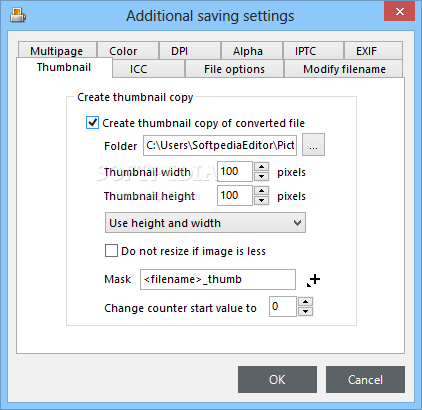This screenshot has height=410, width=422.
Task: Decrease Thumbnail height with down arrow
Action: (262, 200)
